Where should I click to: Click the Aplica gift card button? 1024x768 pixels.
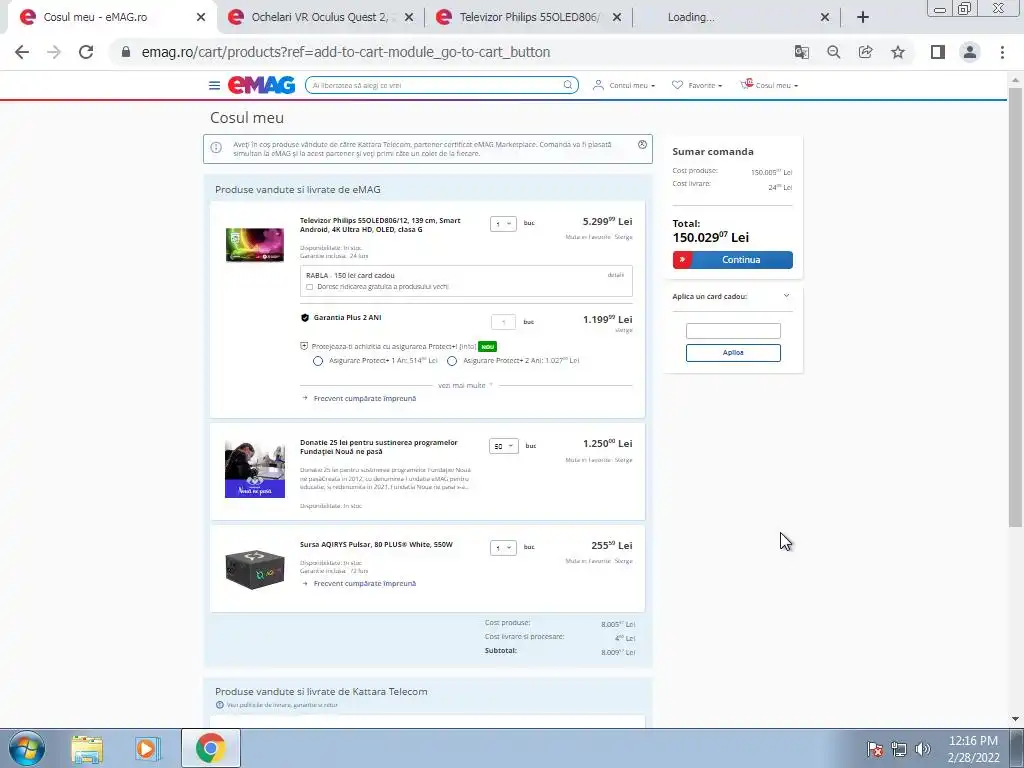point(733,353)
